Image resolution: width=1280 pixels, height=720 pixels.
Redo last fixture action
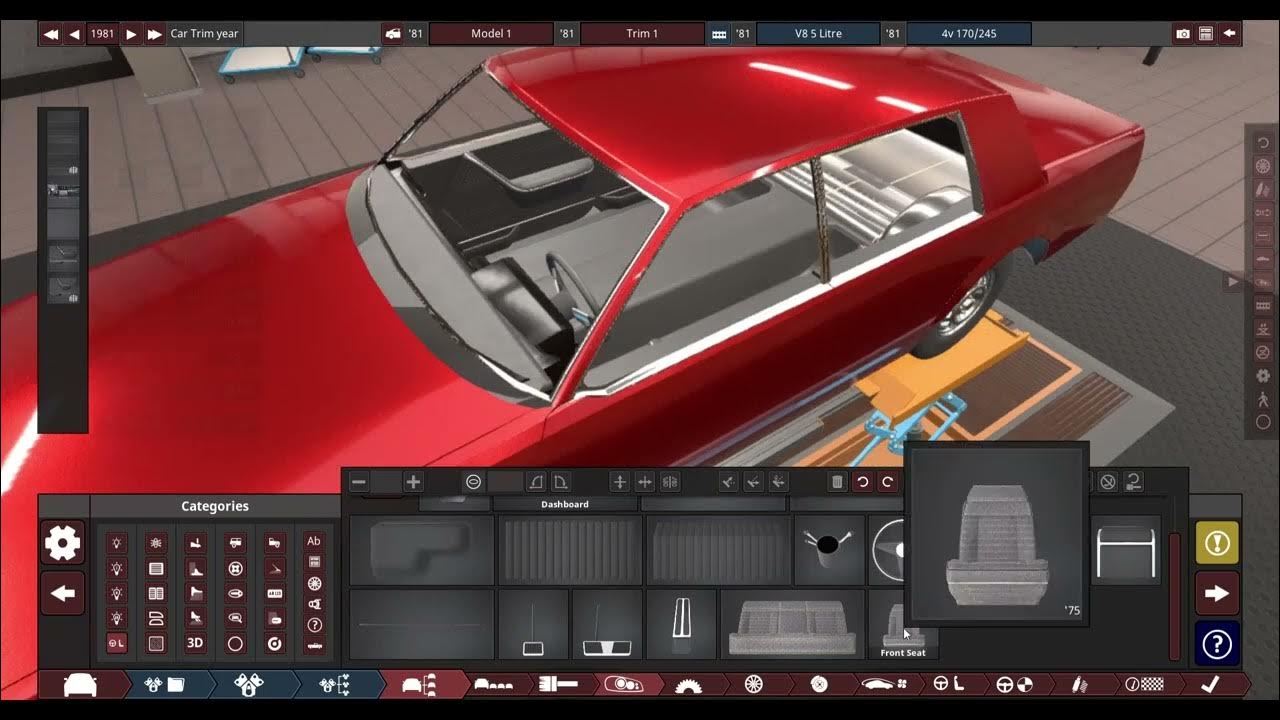click(x=887, y=482)
